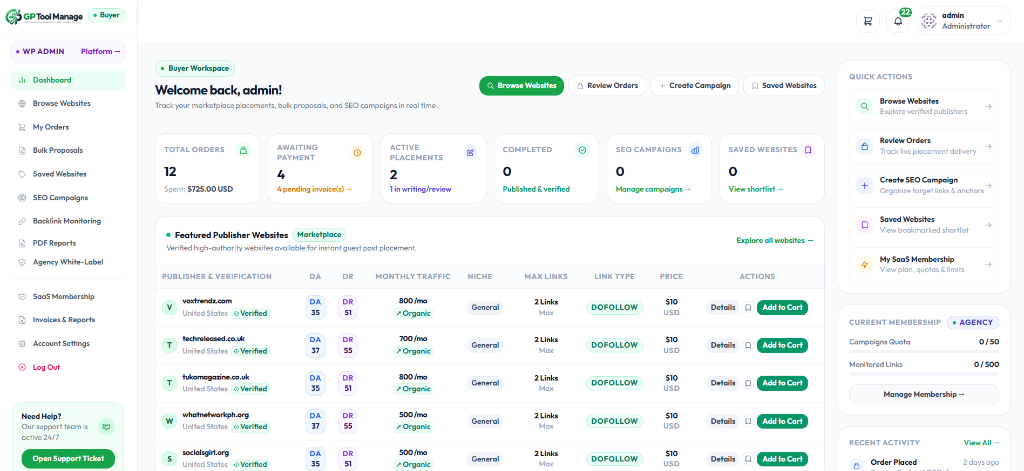Click the green Browse Websites button
This screenshot has width=1024, height=471.
(521, 86)
